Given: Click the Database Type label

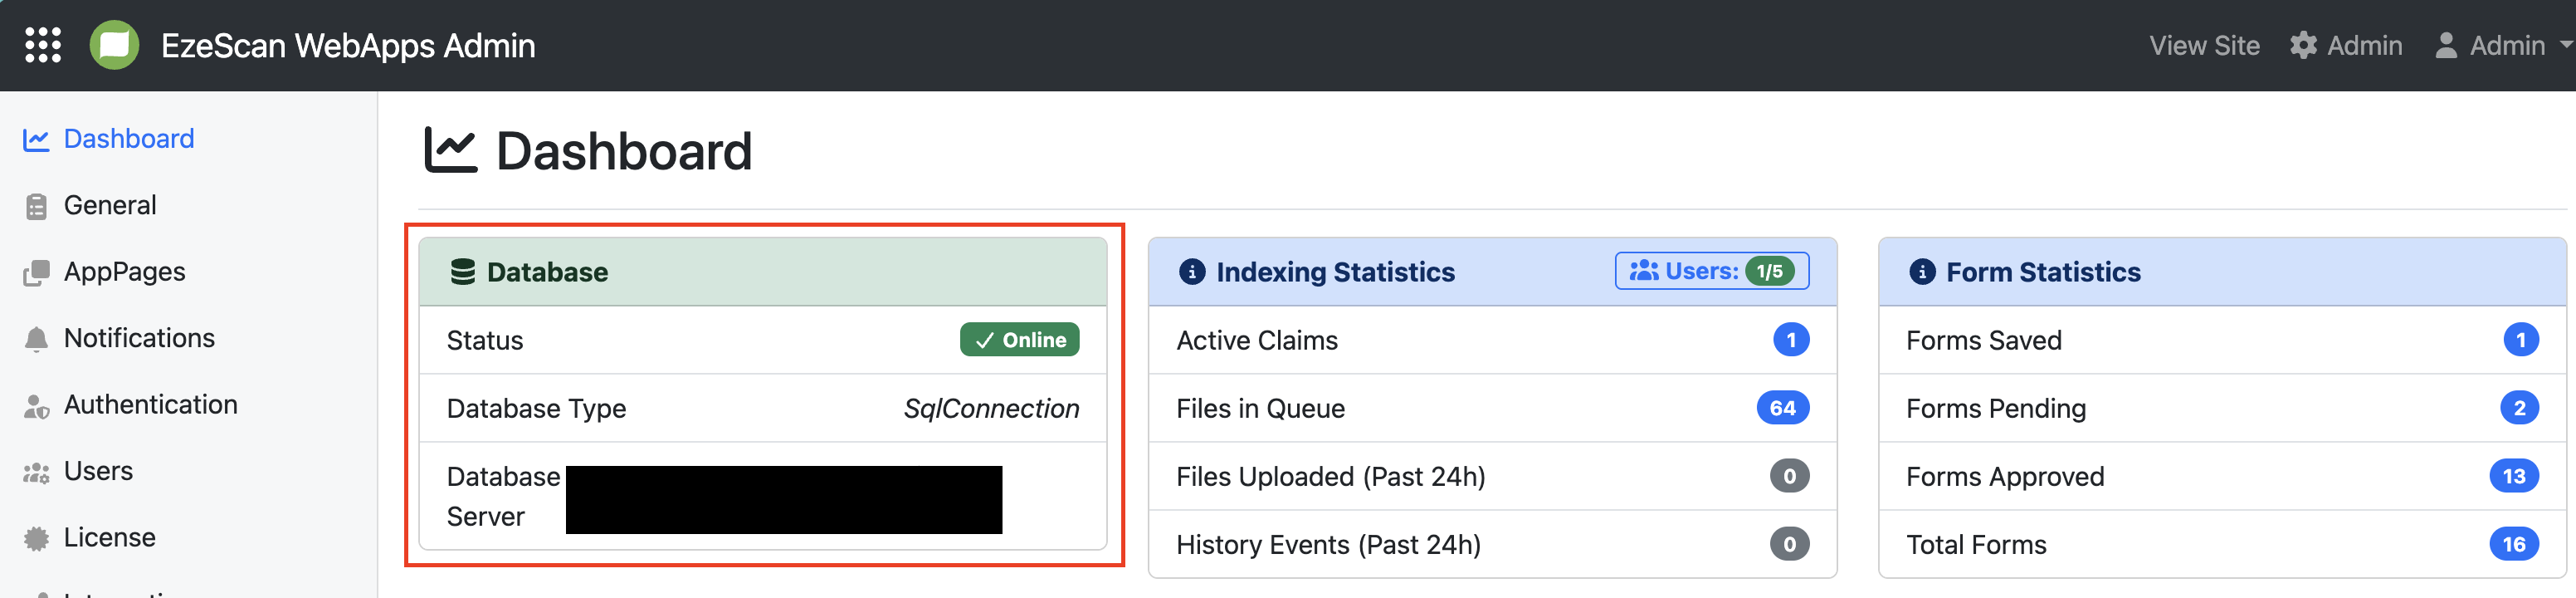Looking at the screenshot, I should pos(536,408).
